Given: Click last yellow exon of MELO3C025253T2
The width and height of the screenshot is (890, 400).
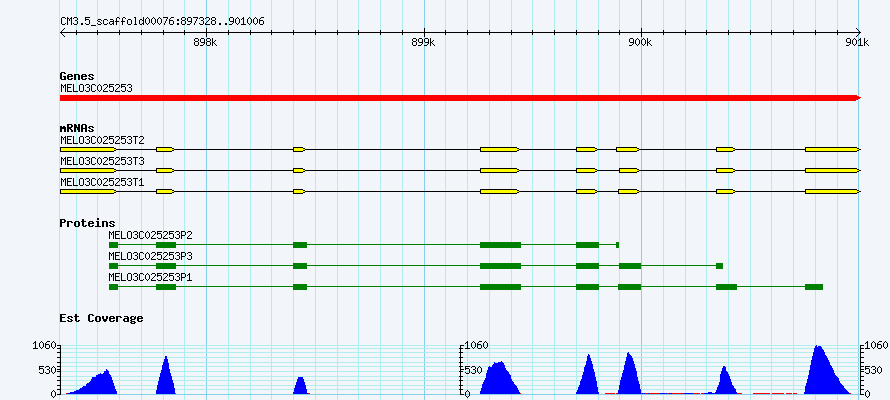Looking at the screenshot, I should coord(833,149).
